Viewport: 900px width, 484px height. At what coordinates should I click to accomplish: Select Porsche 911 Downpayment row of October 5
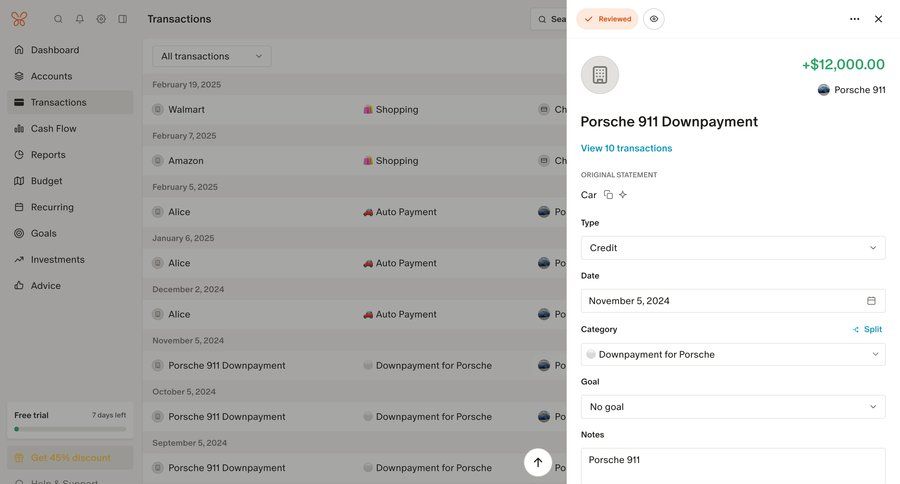click(355, 416)
